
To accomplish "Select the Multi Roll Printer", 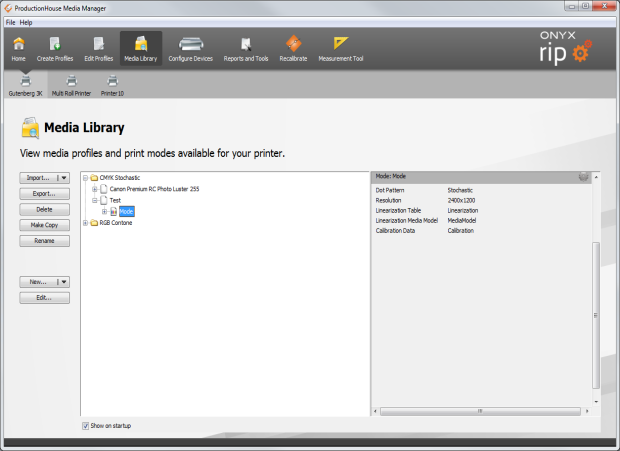I will click(72, 85).
